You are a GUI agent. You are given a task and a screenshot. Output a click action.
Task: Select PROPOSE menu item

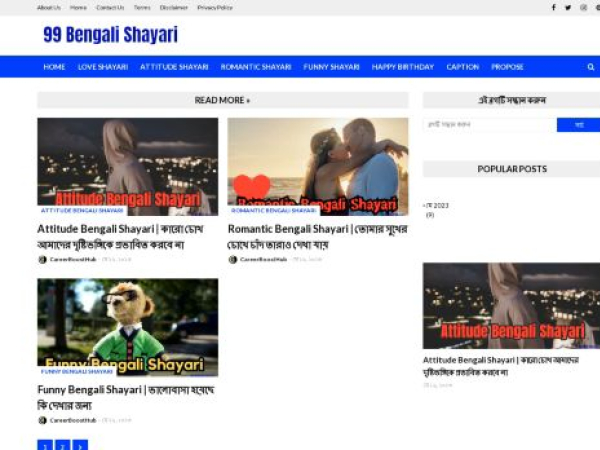(507, 67)
